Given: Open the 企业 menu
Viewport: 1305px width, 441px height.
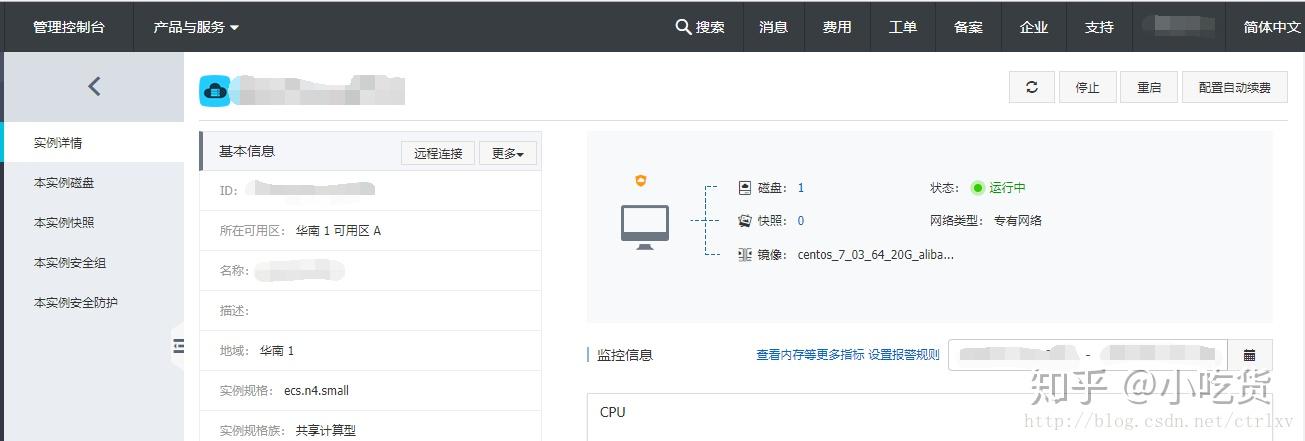Looking at the screenshot, I should 1033,27.
